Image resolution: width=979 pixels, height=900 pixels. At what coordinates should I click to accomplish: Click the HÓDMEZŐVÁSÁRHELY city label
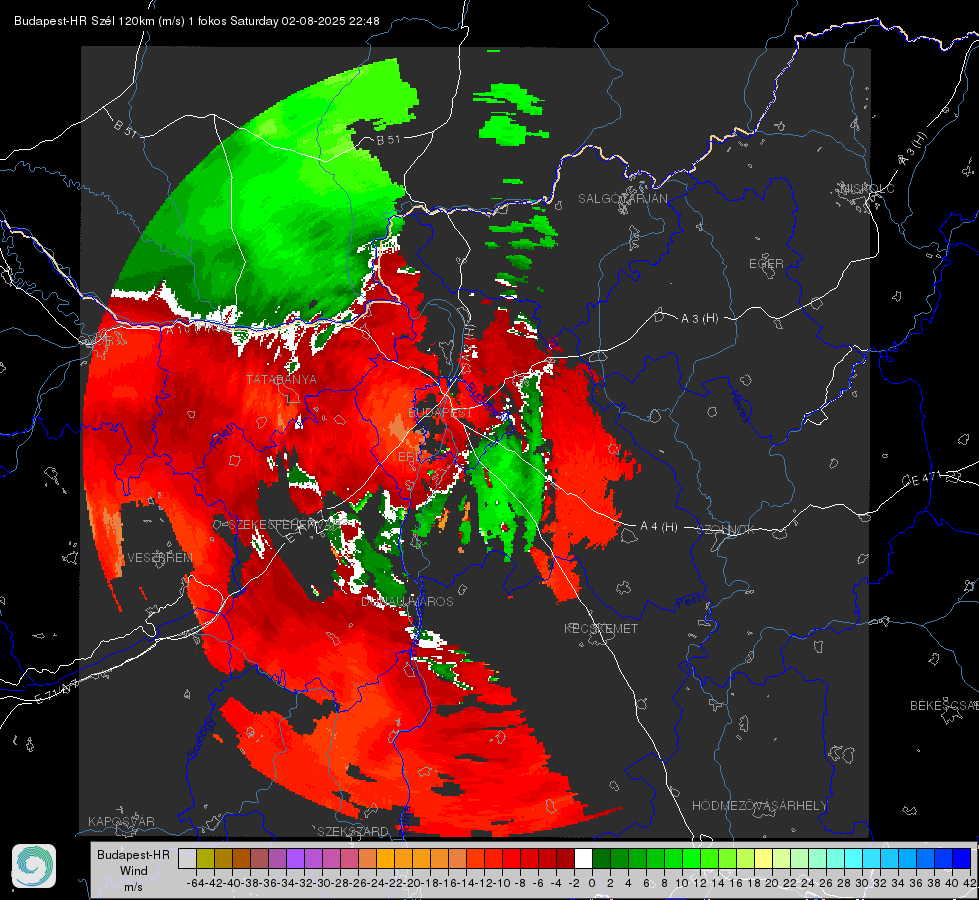pos(759,806)
